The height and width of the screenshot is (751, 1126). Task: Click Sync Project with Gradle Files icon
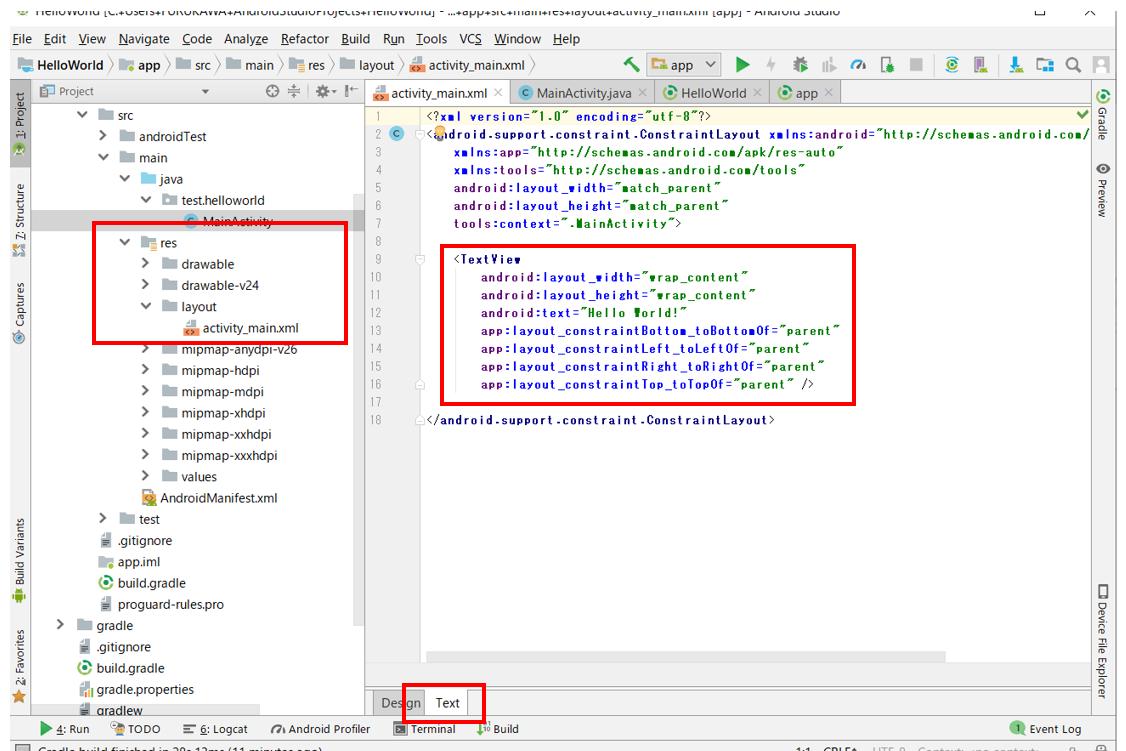point(951,65)
